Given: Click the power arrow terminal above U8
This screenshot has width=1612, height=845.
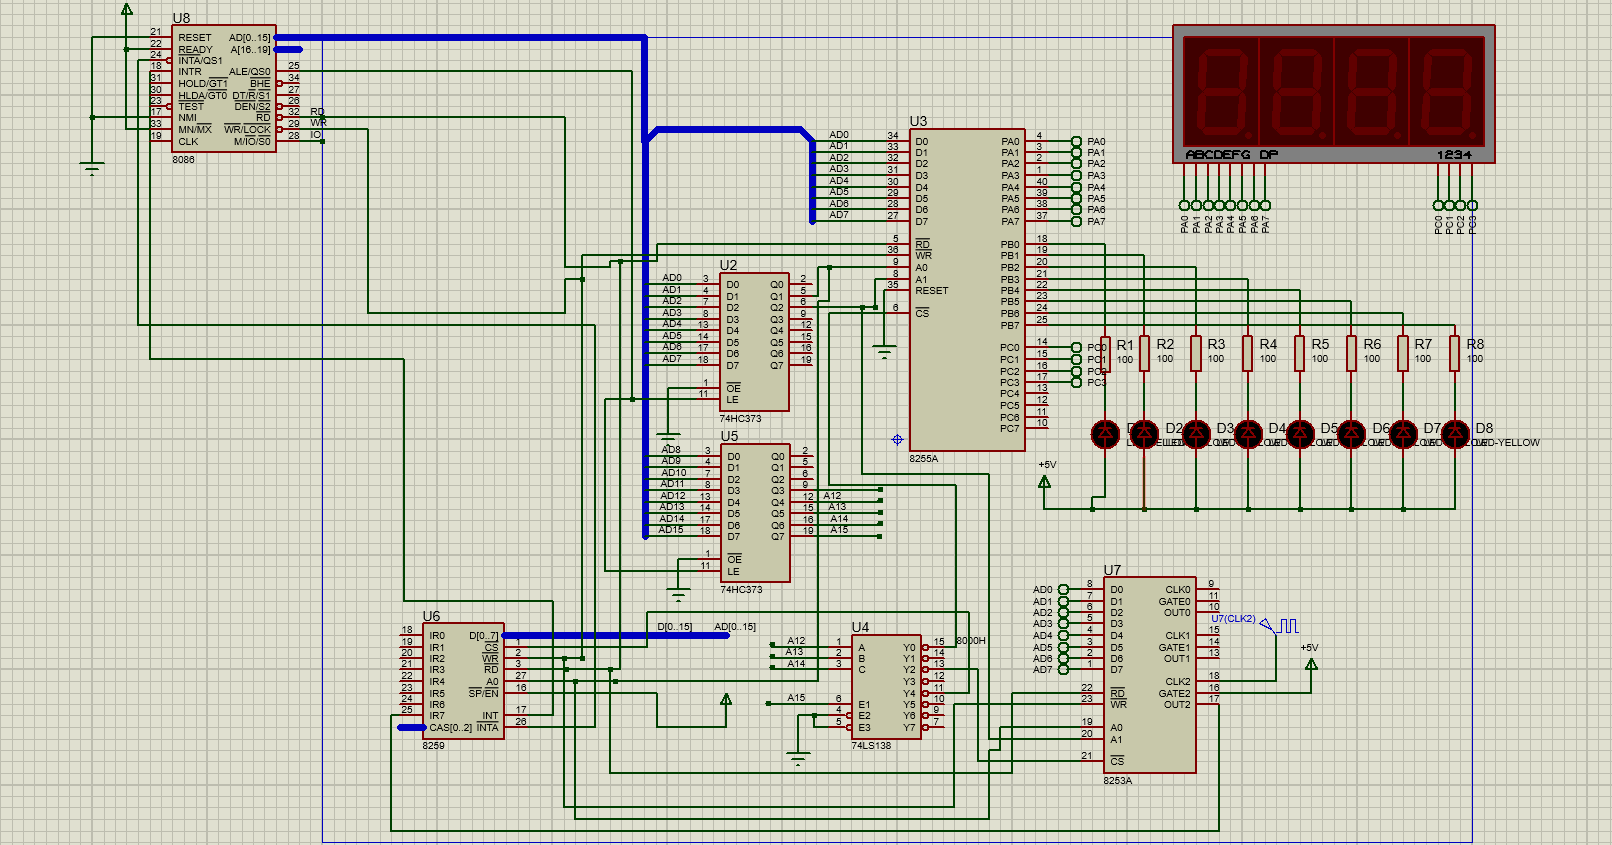Looking at the screenshot, I should click(126, 10).
